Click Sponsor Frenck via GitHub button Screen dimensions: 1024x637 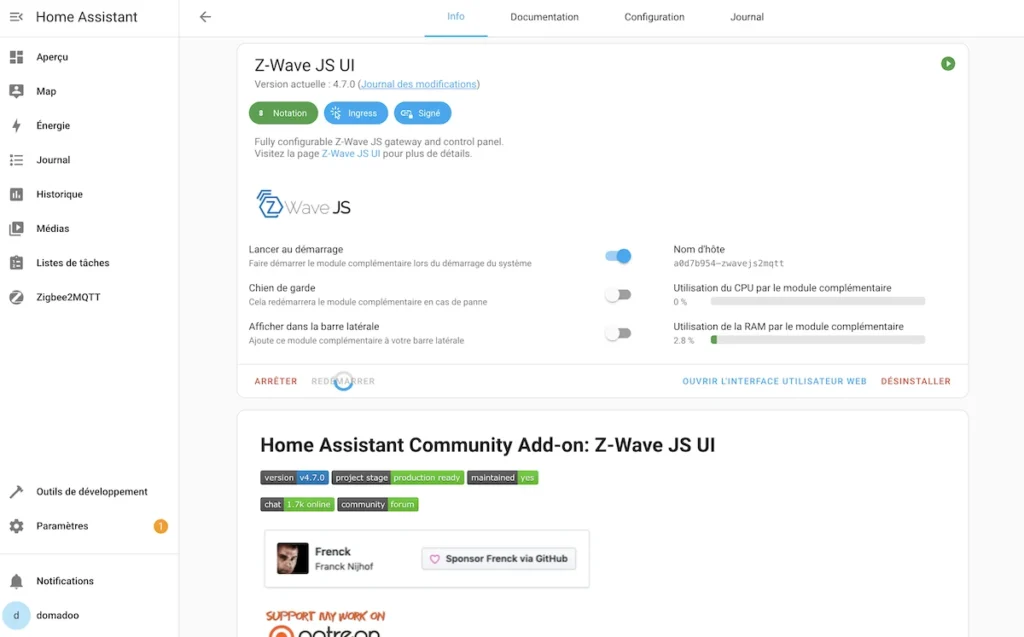499,559
